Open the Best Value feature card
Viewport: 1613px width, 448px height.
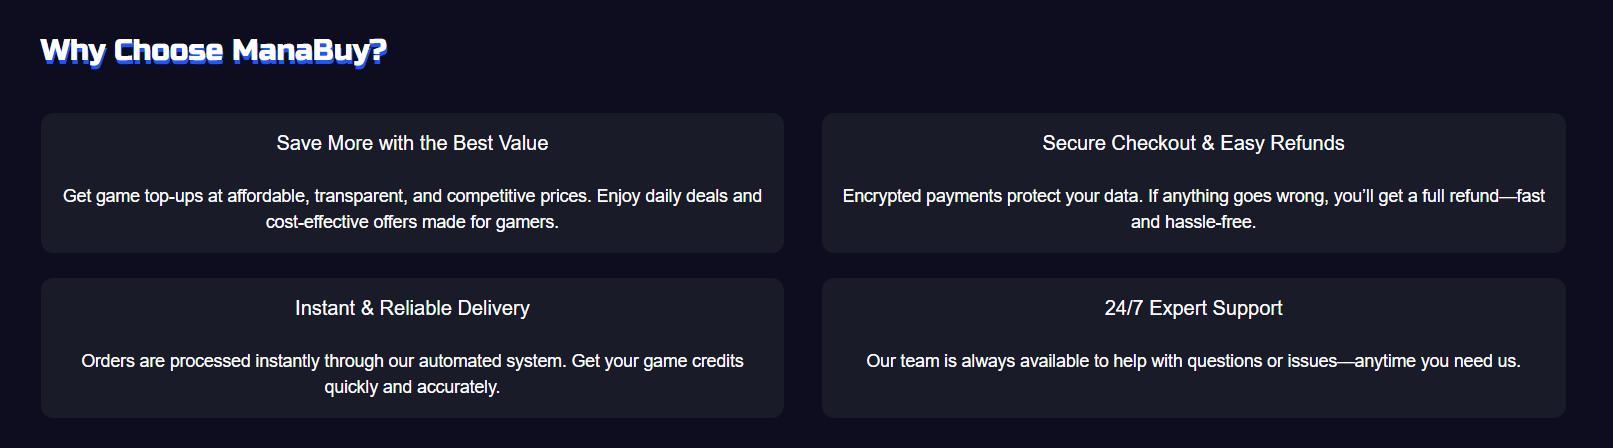coord(412,183)
